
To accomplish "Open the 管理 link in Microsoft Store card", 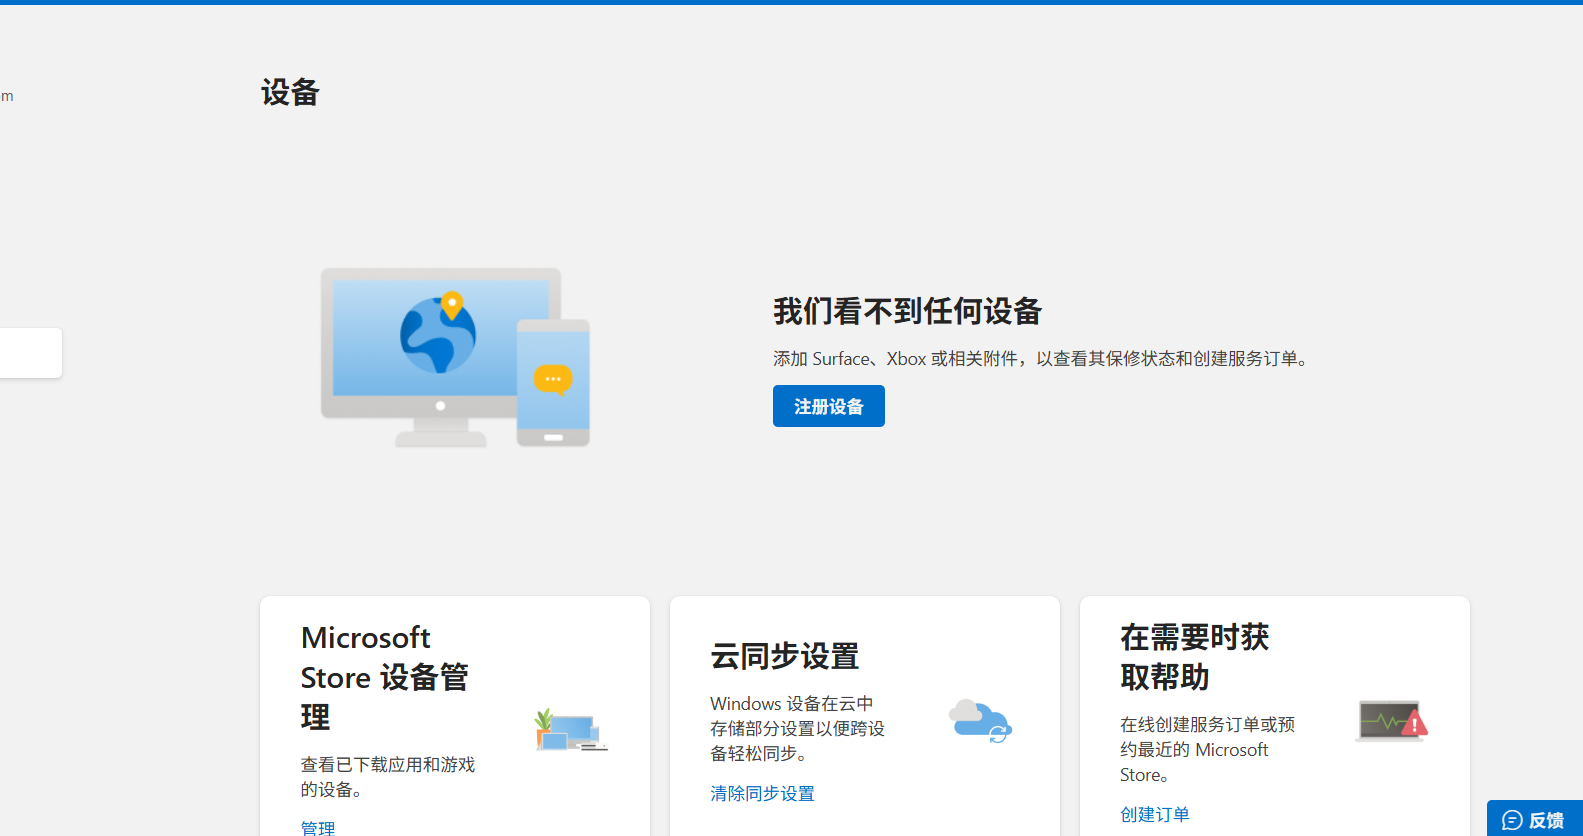I will tap(318, 827).
